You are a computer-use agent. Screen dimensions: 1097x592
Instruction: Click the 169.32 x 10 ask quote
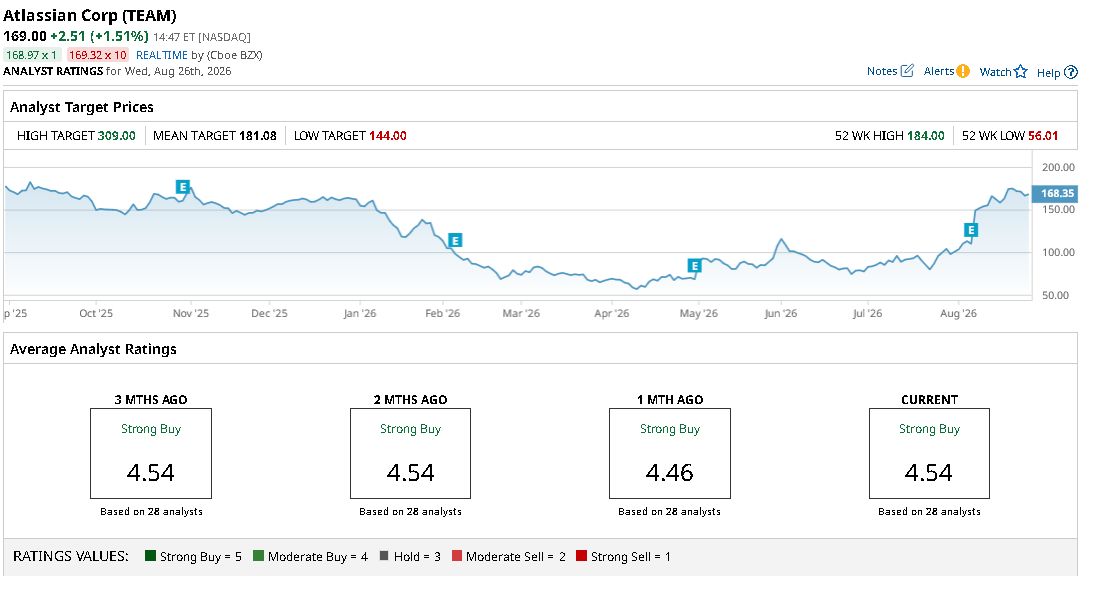click(x=97, y=55)
